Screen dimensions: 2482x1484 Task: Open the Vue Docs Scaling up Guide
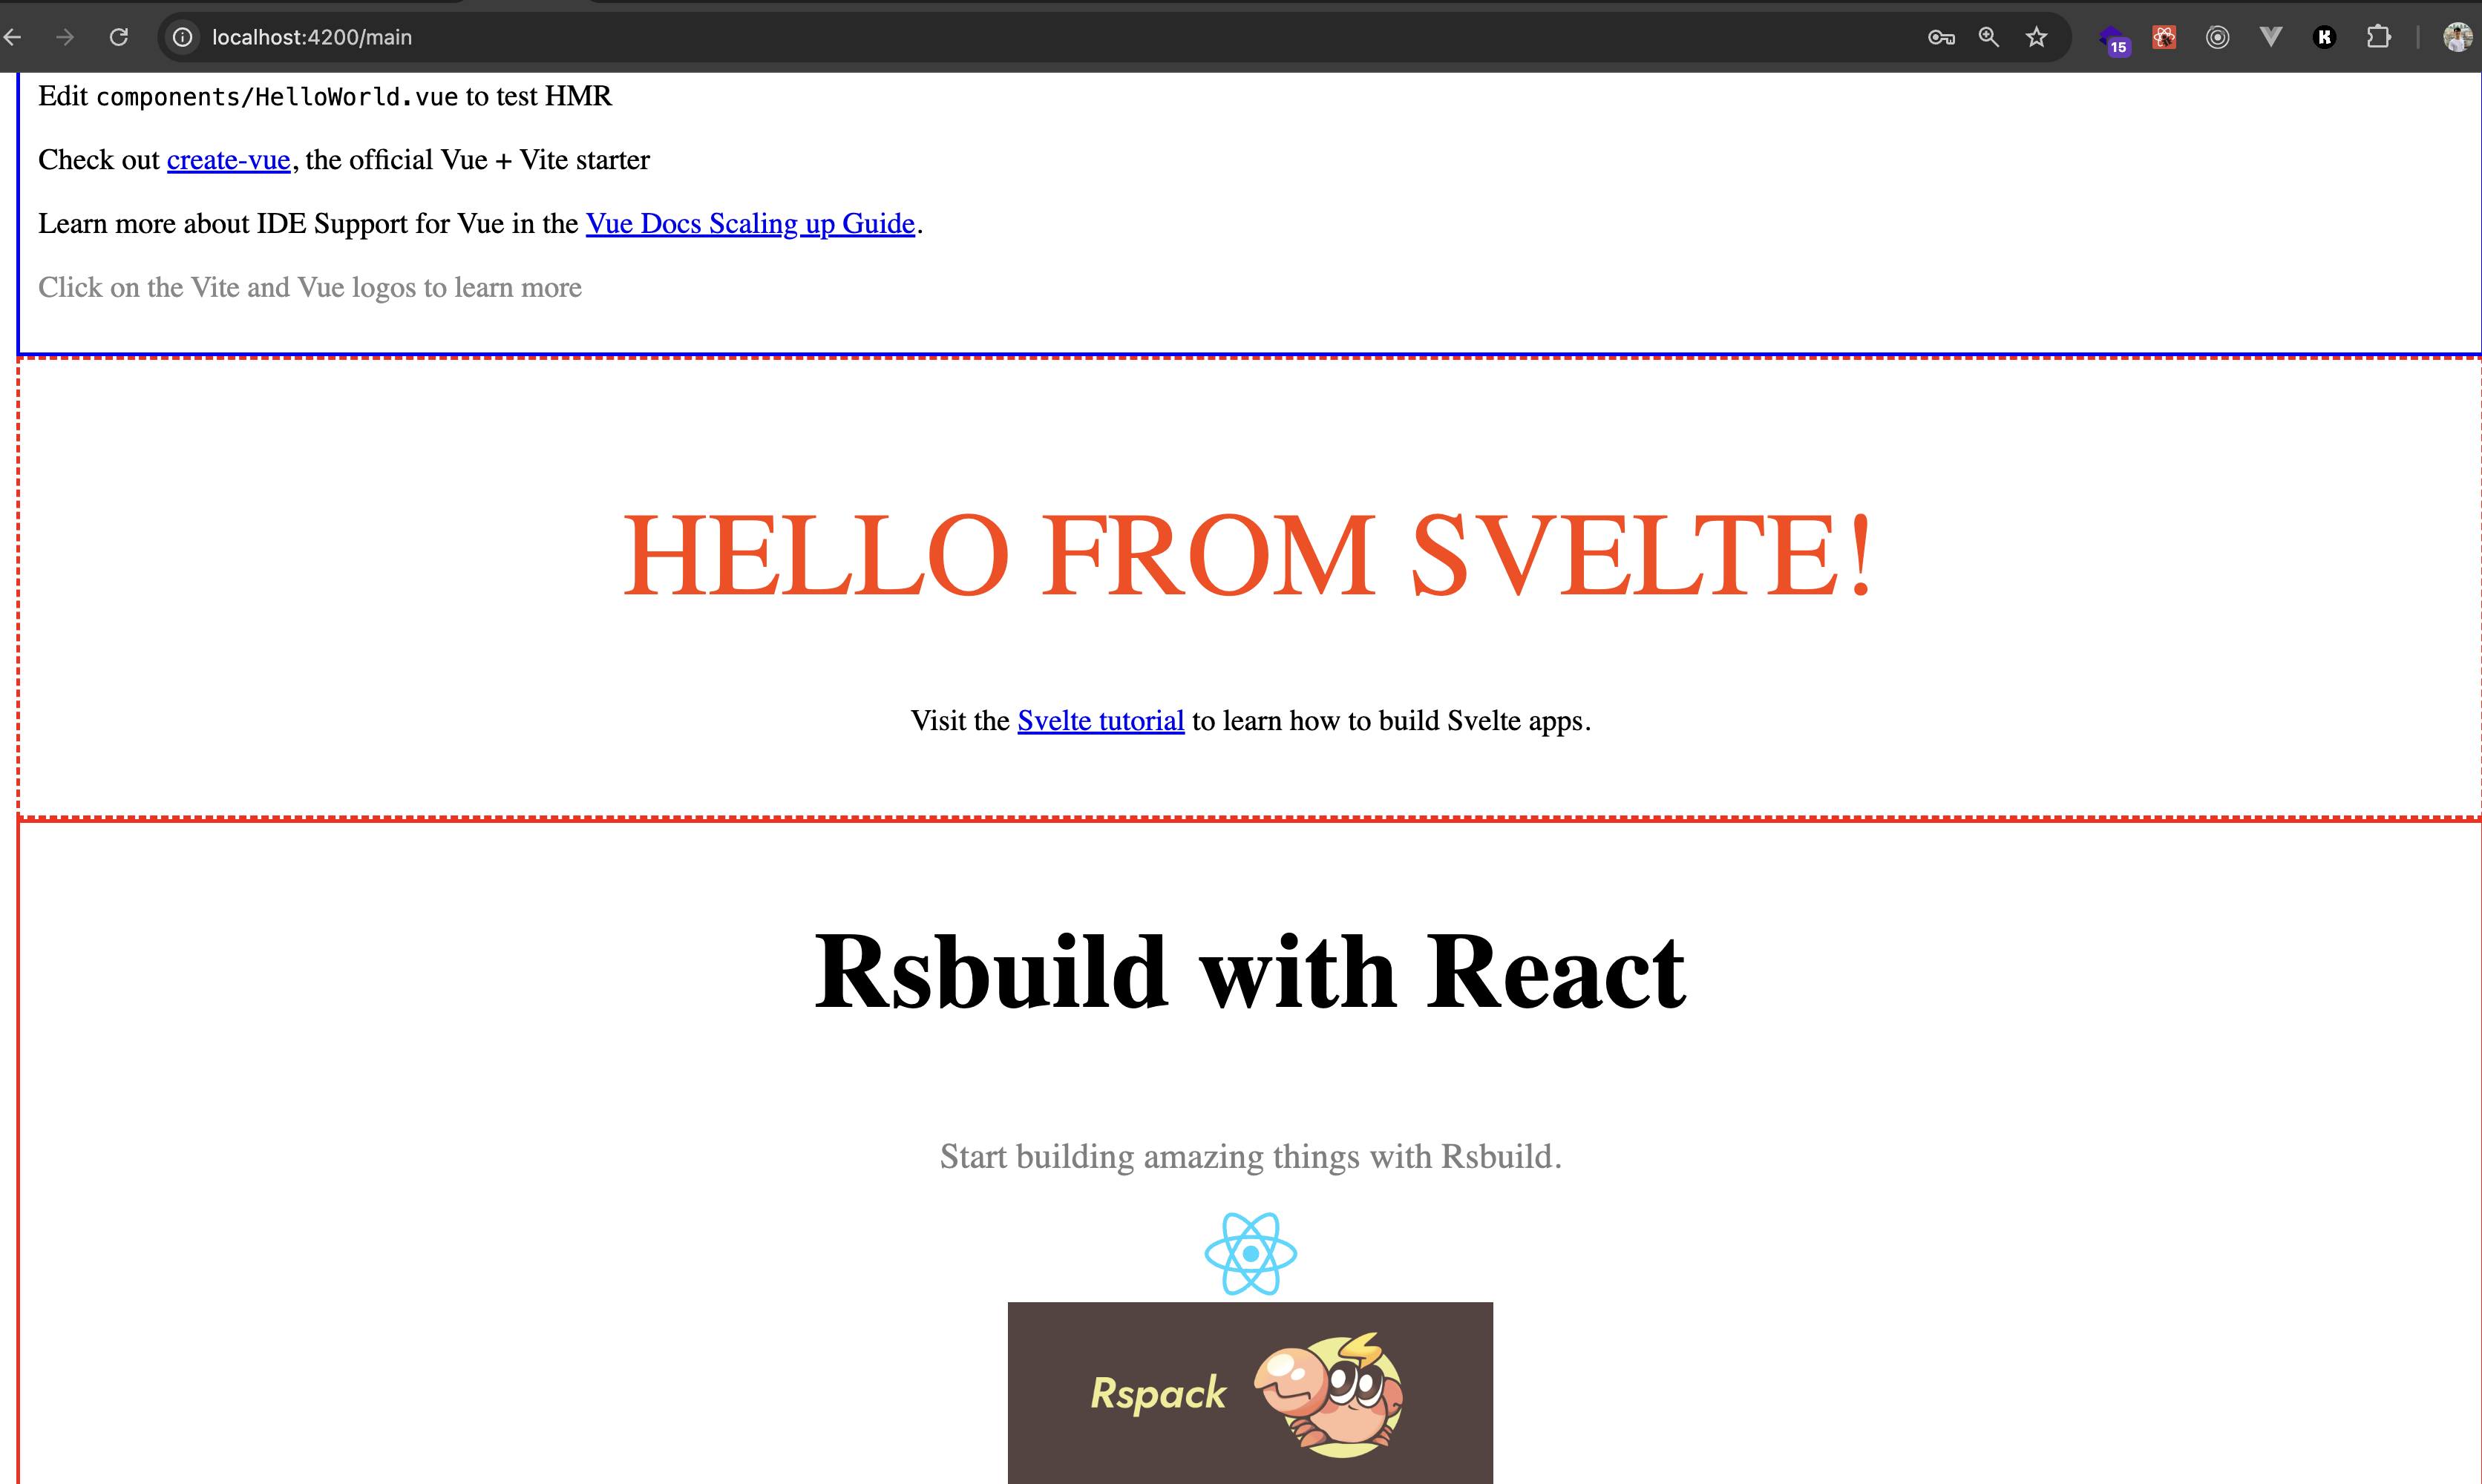pos(750,224)
